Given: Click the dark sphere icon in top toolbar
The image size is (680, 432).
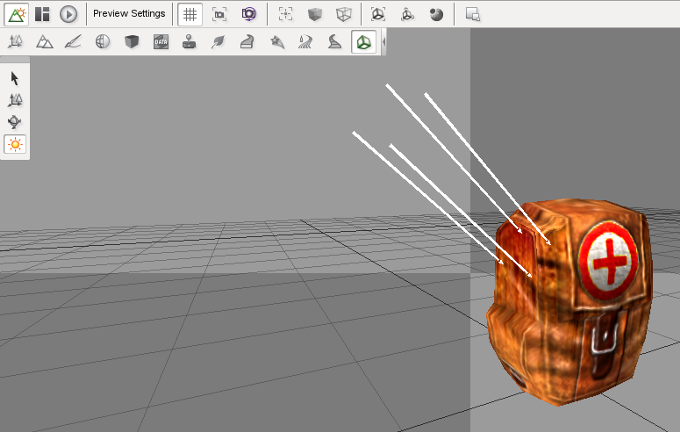Looking at the screenshot, I should (436, 14).
